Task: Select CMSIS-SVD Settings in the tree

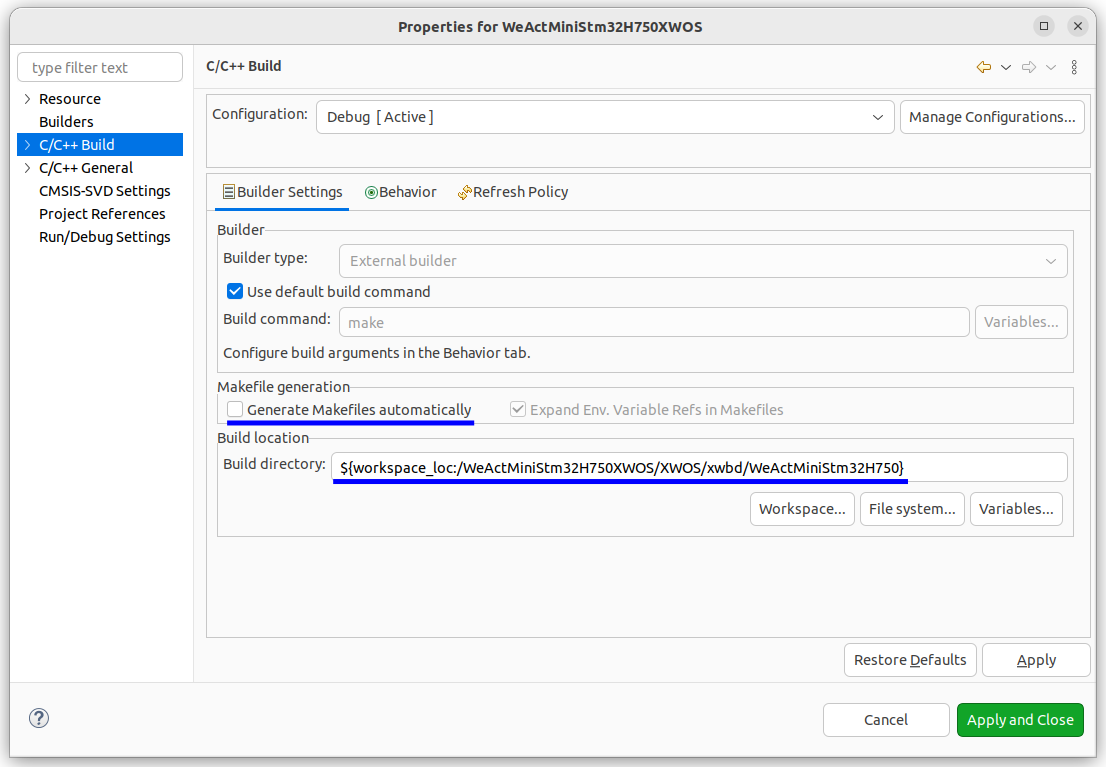Action: click(104, 191)
